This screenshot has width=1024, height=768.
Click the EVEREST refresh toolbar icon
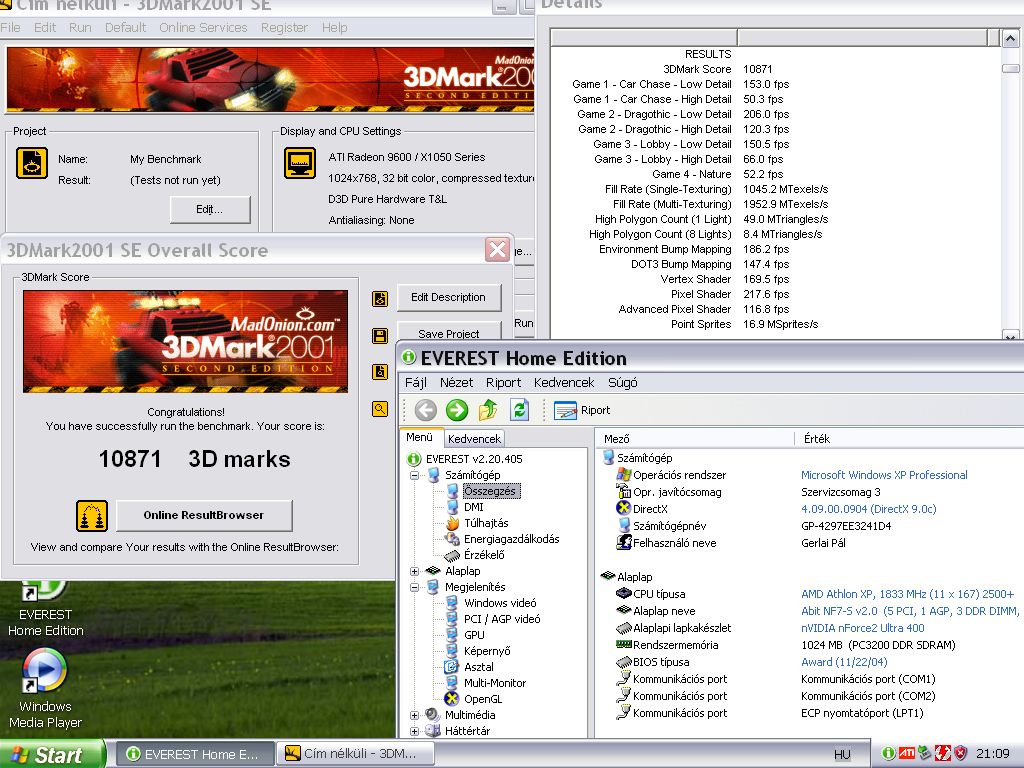point(519,410)
